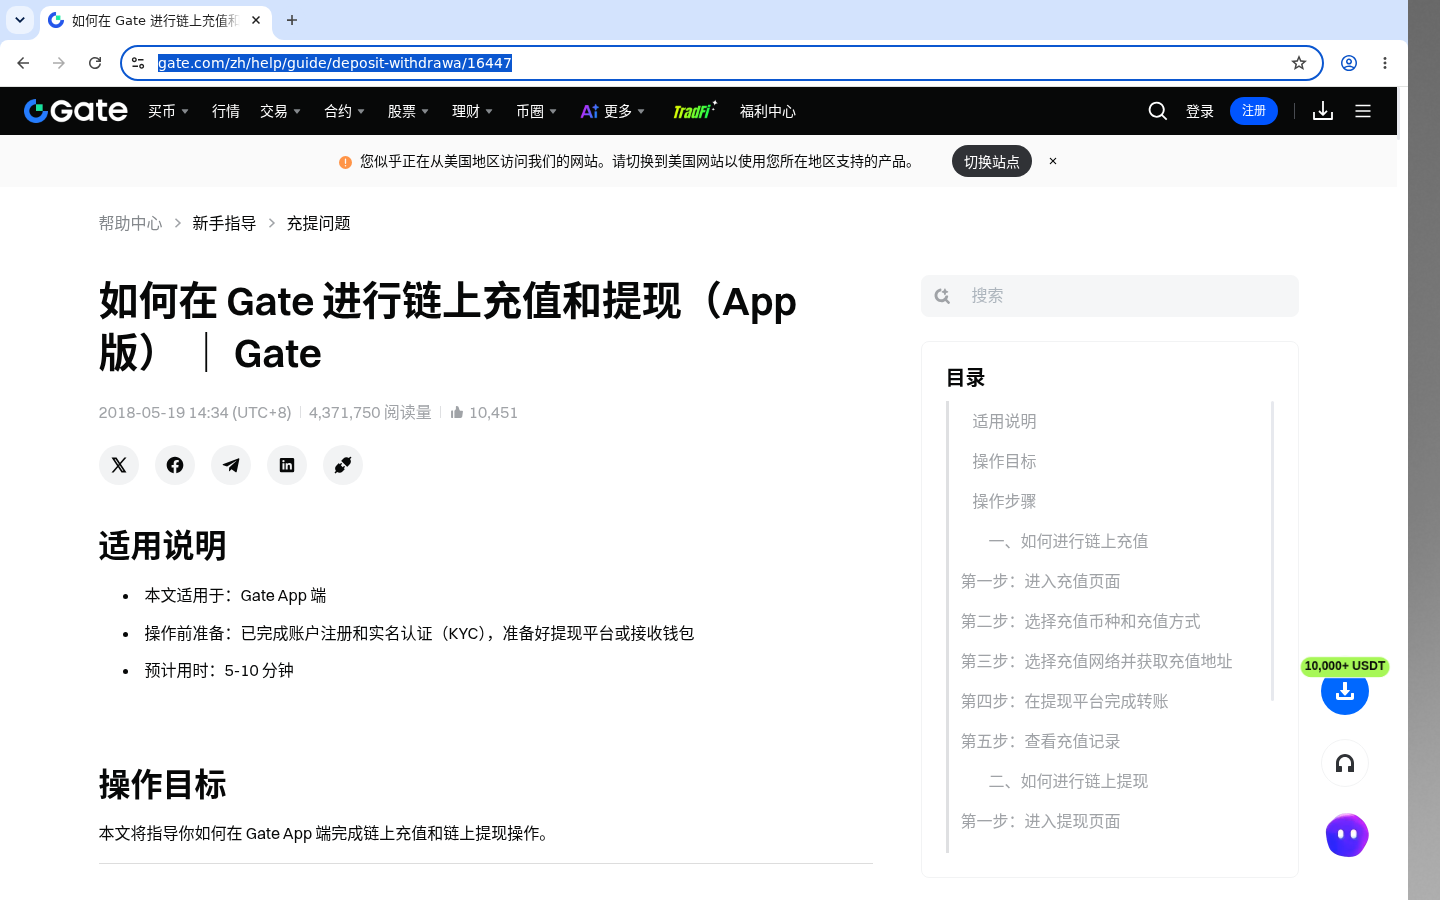Click the download app icon in header
The width and height of the screenshot is (1440, 900).
tap(1323, 111)
